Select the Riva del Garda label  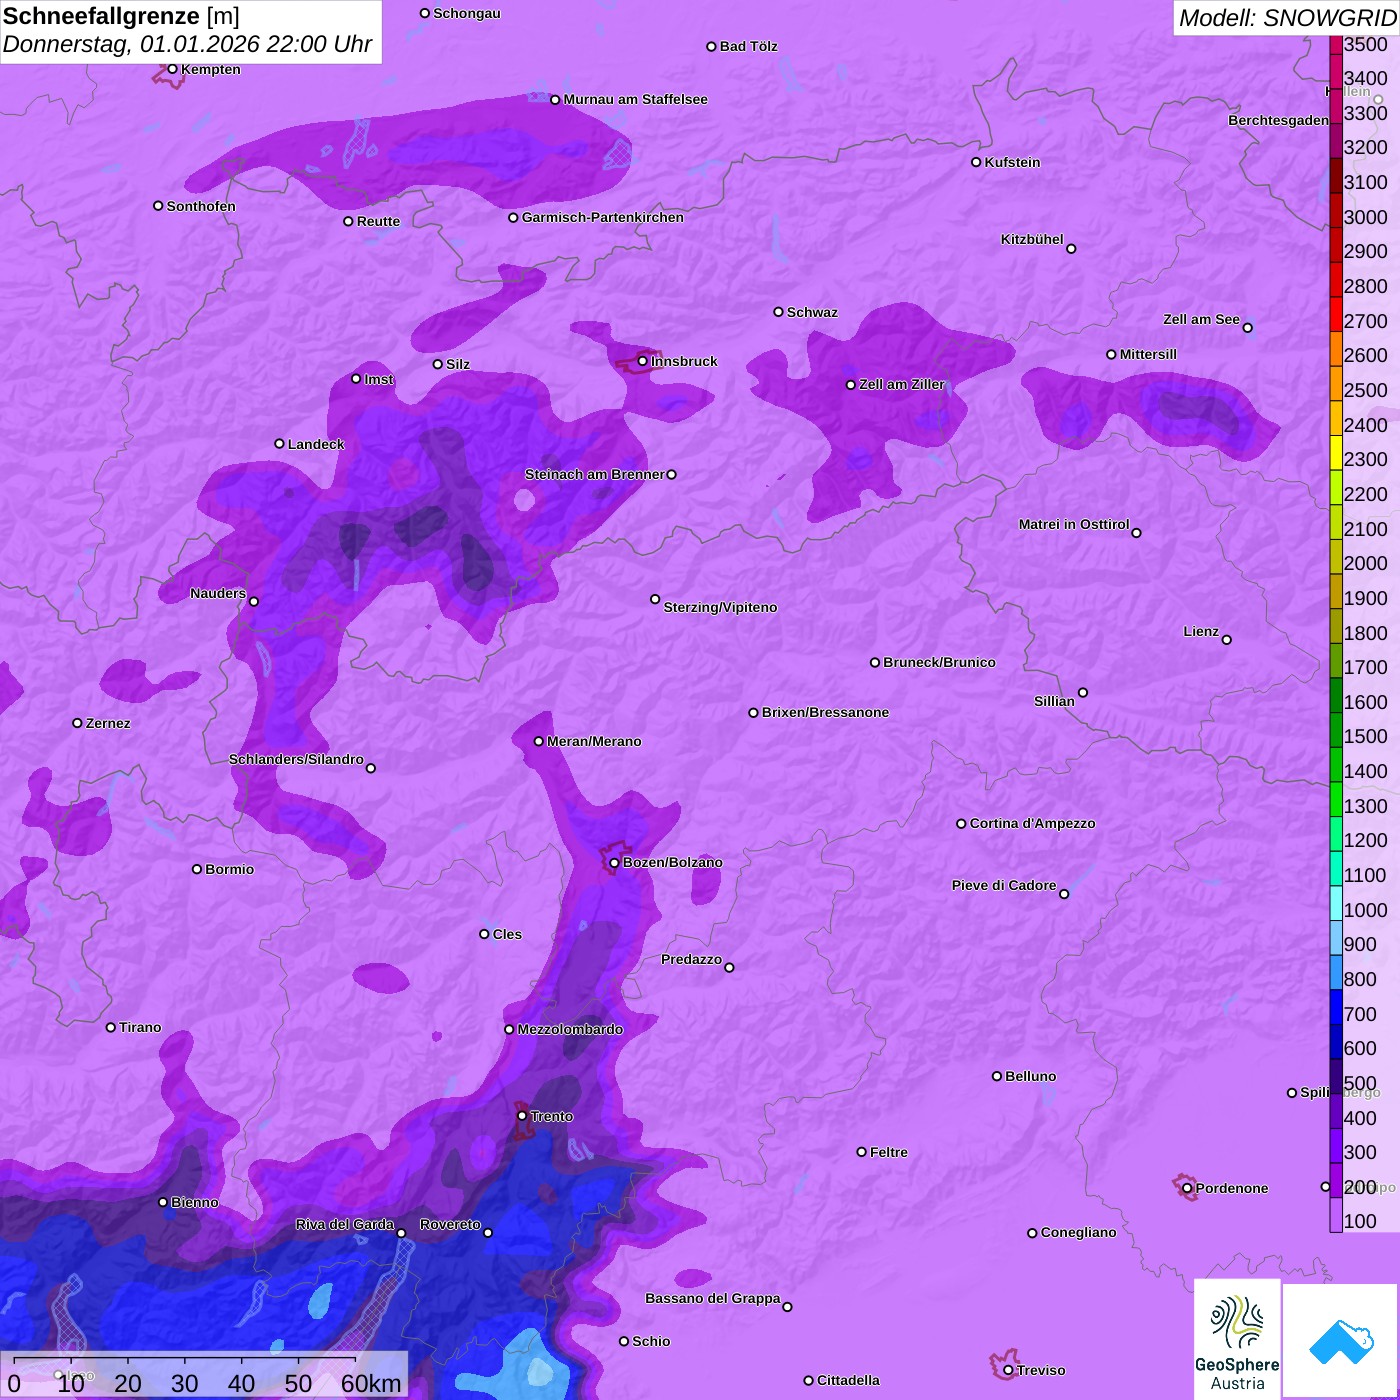[x=345, y=1224]
